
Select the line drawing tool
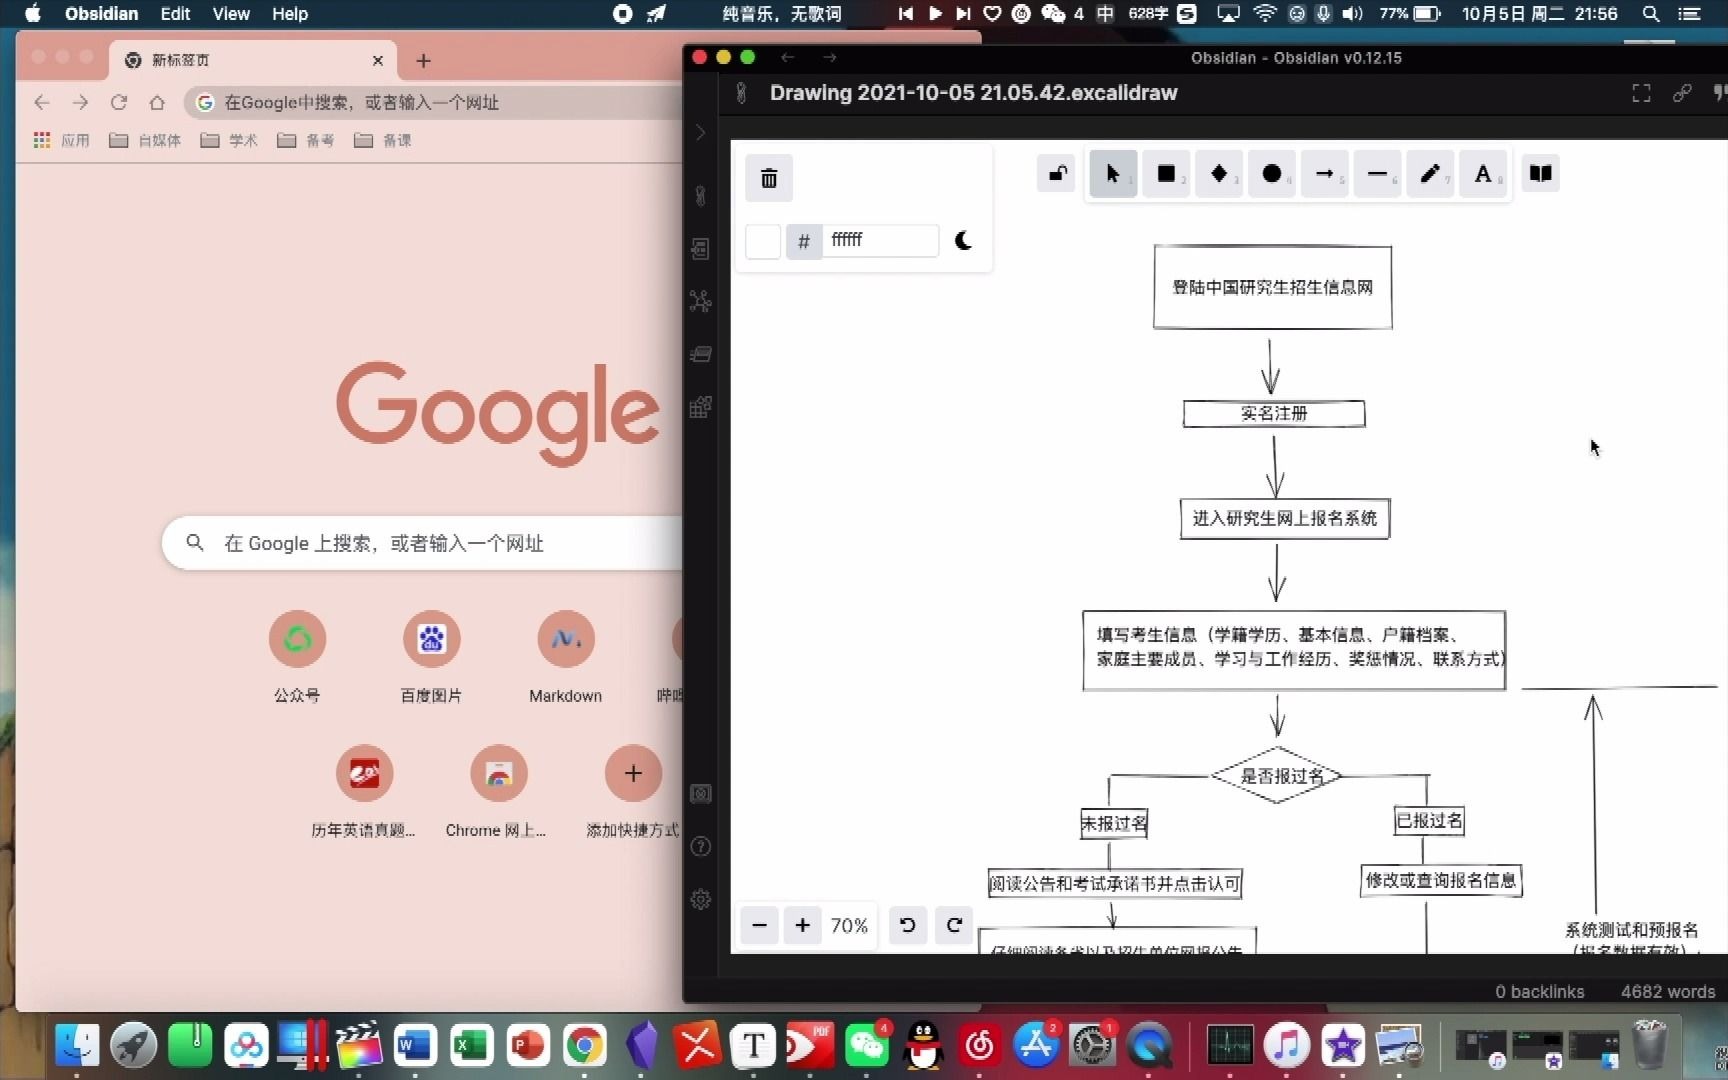1377,174
